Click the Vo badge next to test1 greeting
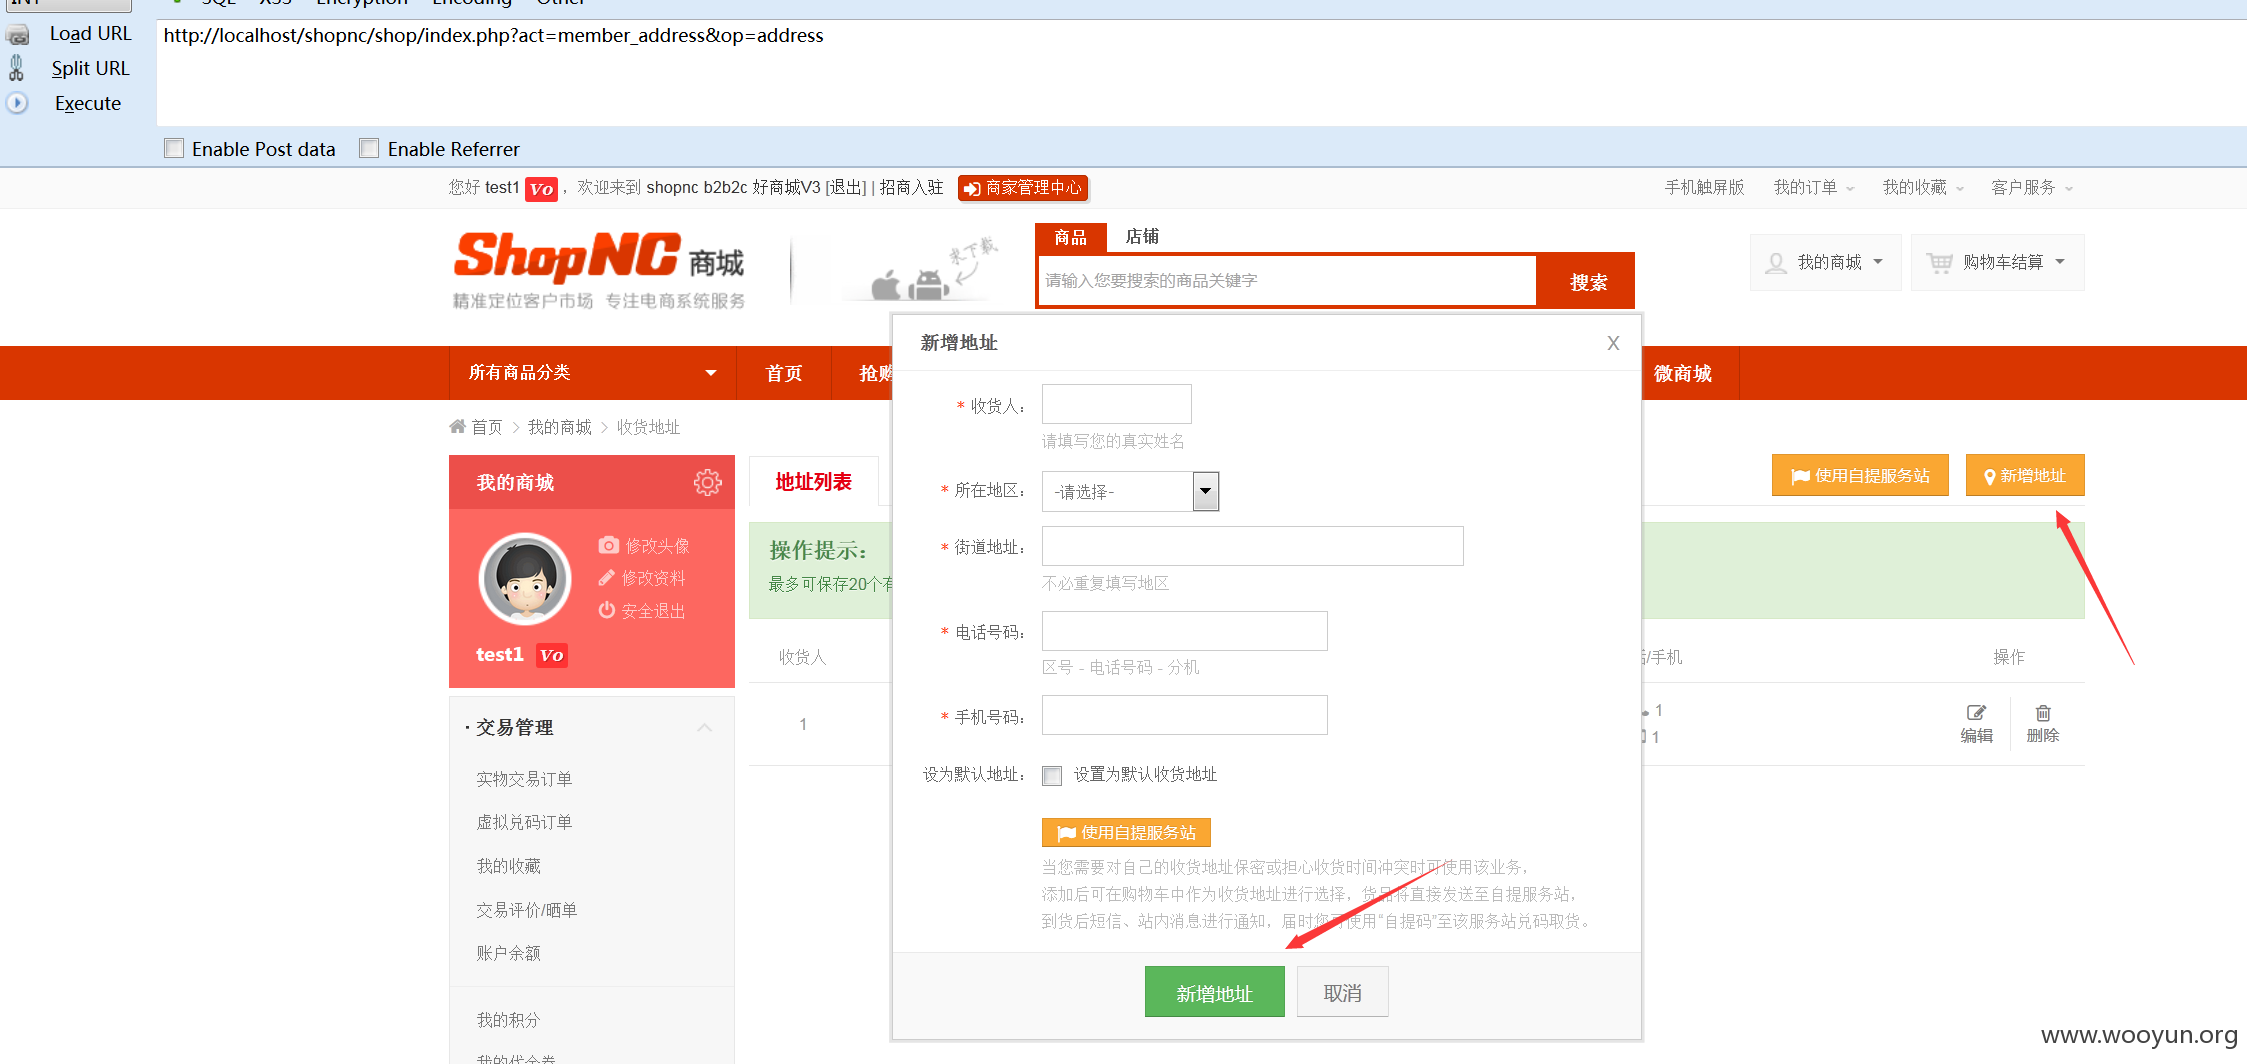2247x1064 pixels. pyautogui.click(x=541, y=189)
